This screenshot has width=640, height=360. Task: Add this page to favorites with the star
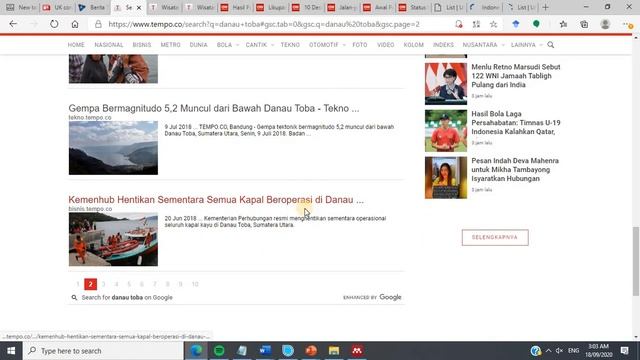493,24
